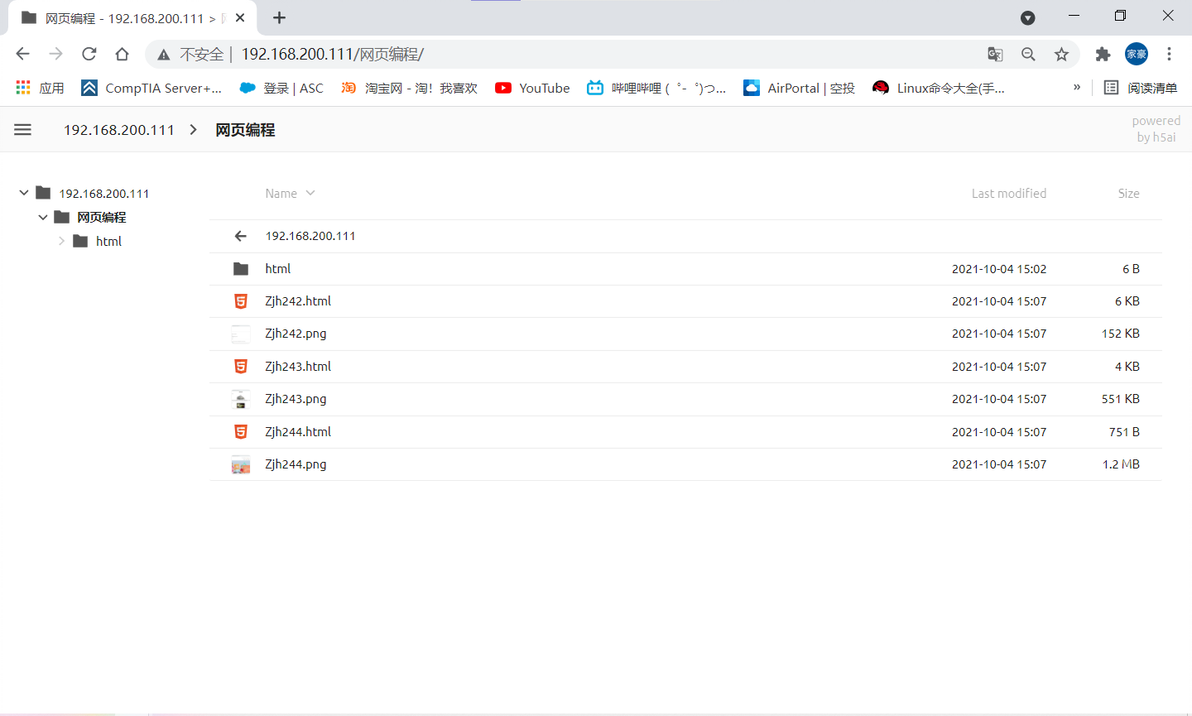Collapse the 192.168.200.111 tree node
Image resolution: width=1192 pixels, height=716 pixels.
click(x=24, y=193)
